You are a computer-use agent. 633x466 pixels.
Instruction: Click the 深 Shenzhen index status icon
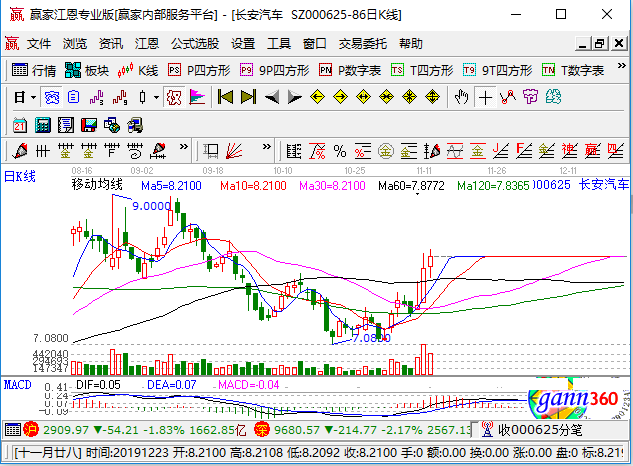(262, 430)
